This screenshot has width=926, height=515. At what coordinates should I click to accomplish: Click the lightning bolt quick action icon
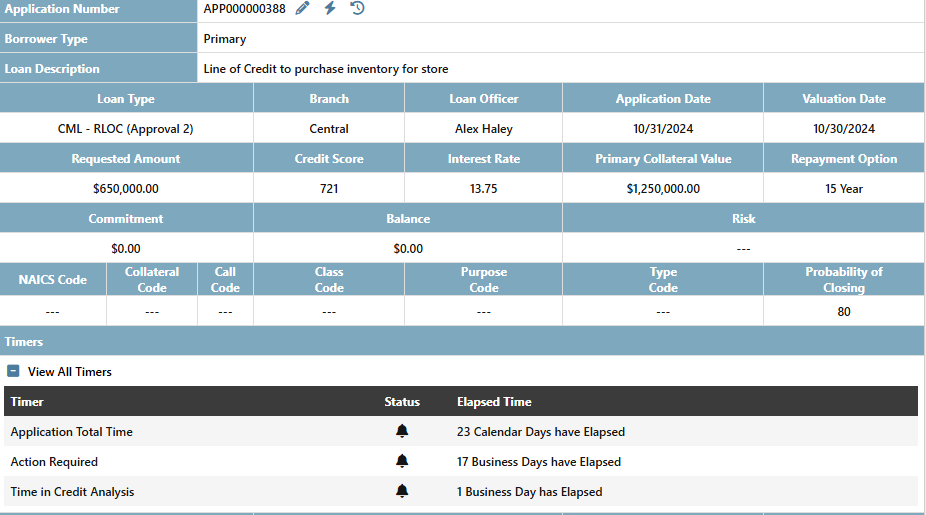point(330,9)
